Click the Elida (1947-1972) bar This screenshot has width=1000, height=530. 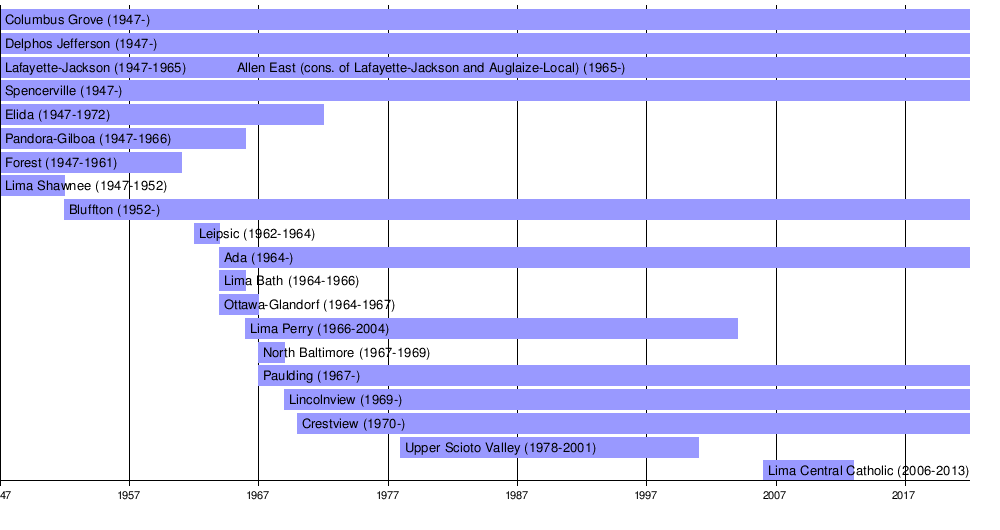[x=162, y=115]
